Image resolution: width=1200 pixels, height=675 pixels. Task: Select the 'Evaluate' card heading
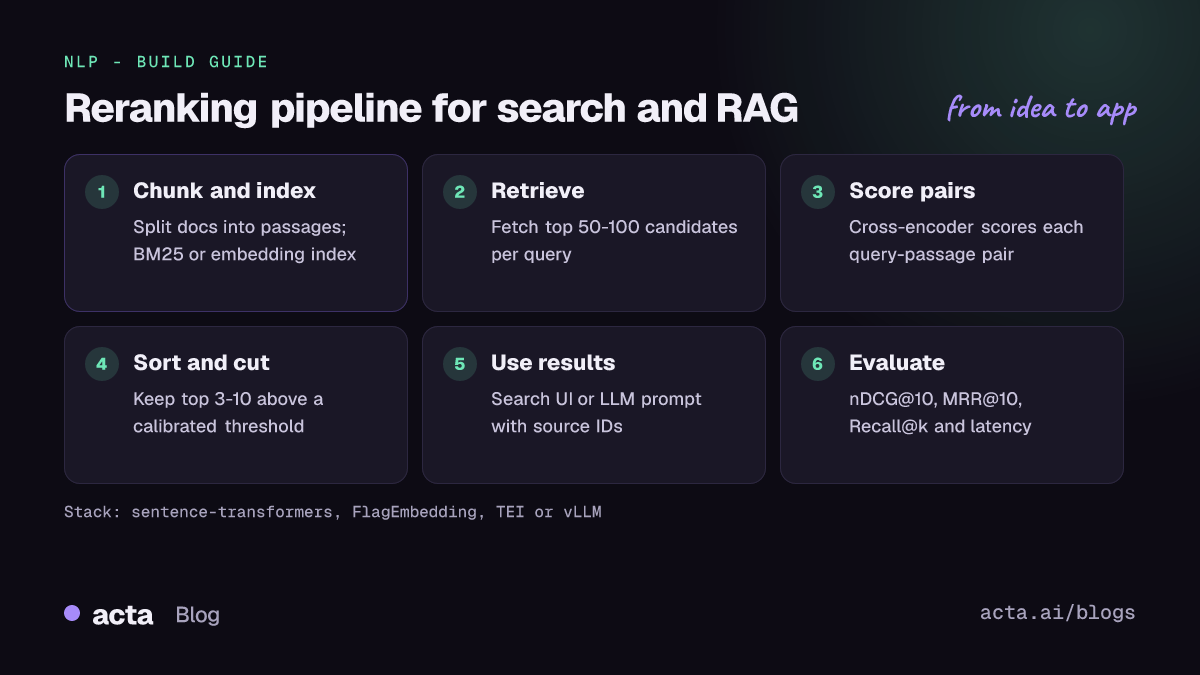point(897,363)
